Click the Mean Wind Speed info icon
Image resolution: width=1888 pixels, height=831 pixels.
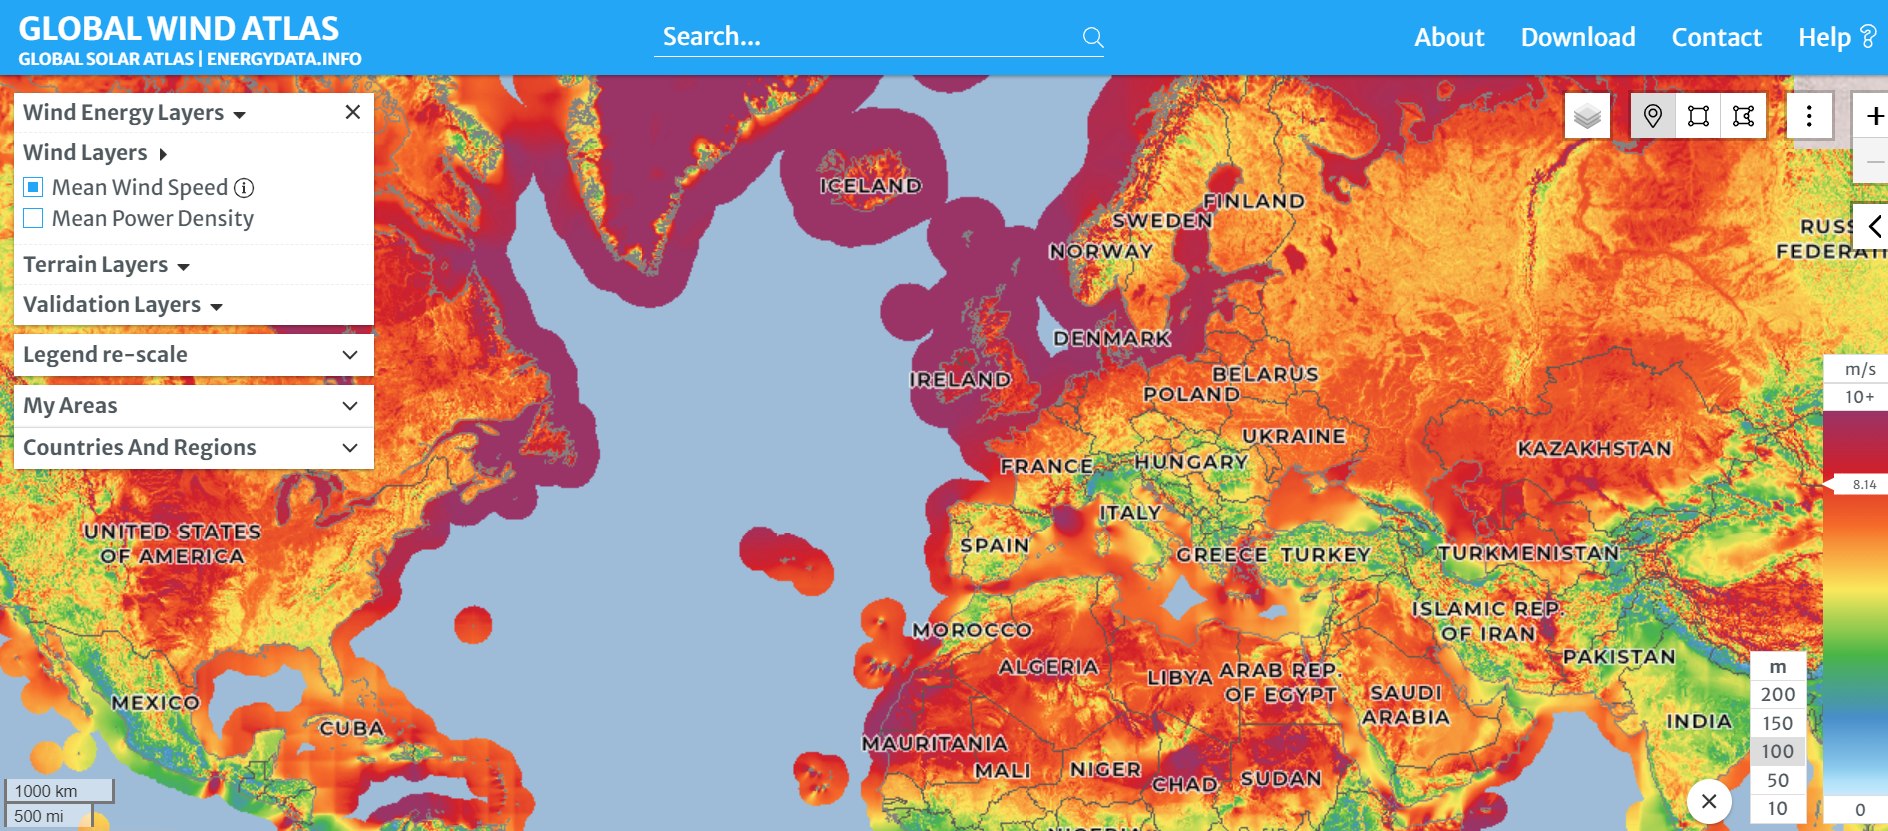pos(244,188)
